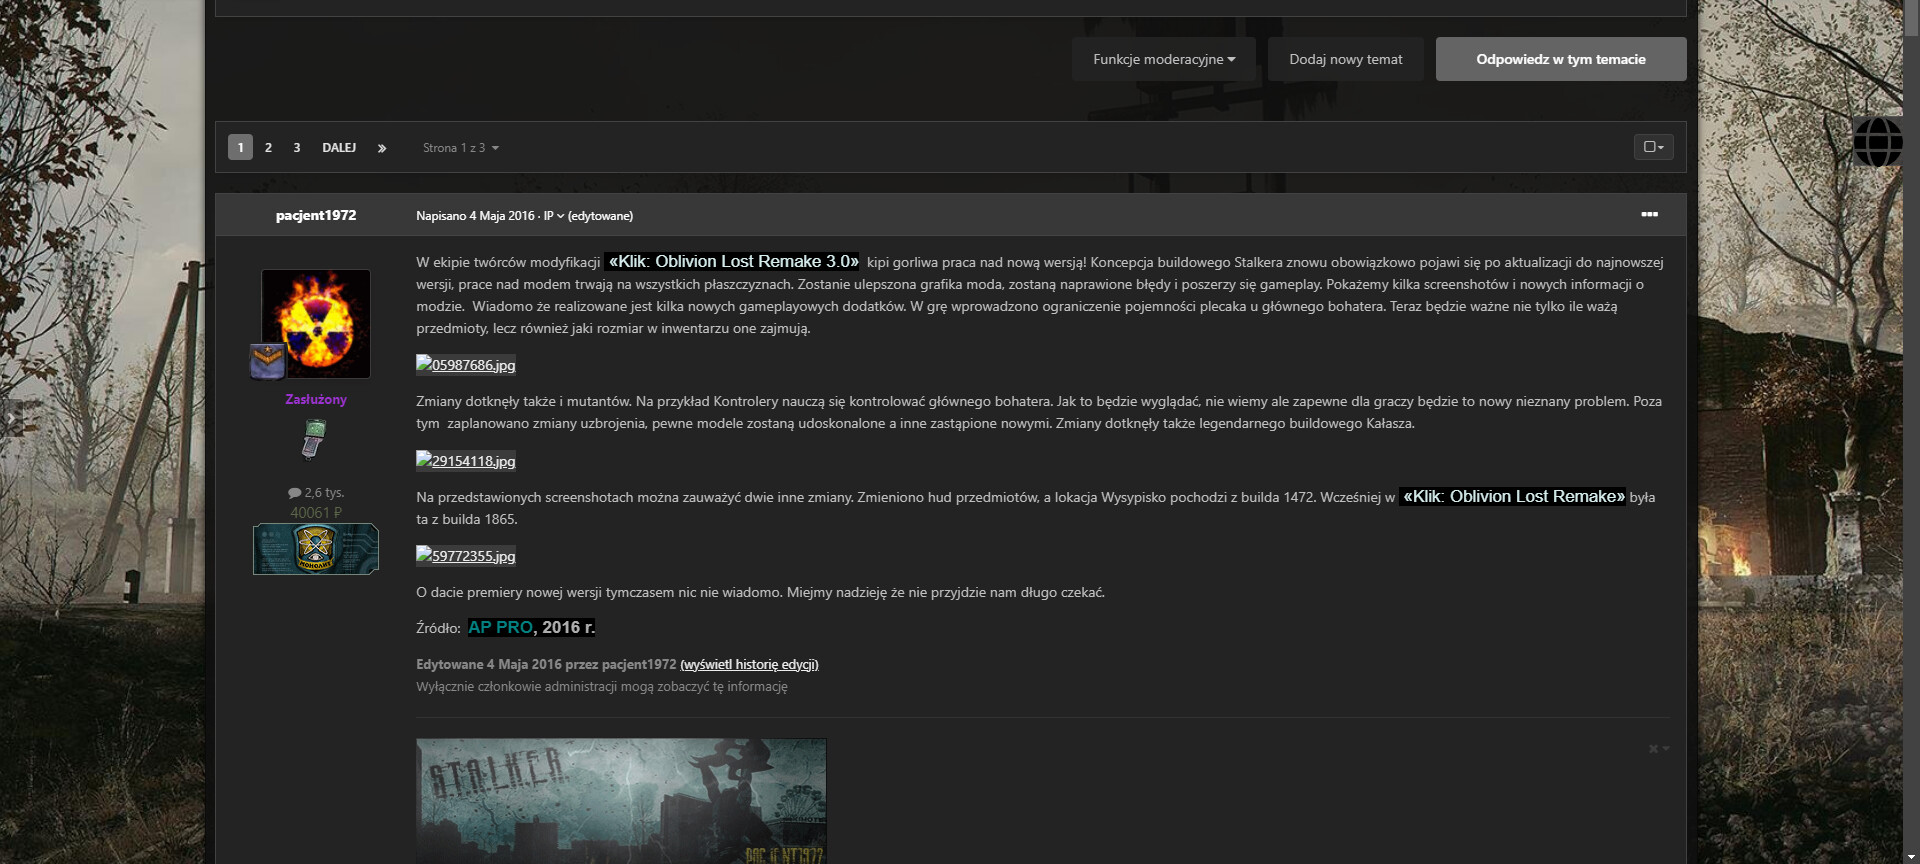Select current page 1 in pagination
This screenshot has height=864, width=1920.
click(x=240, y=147)
